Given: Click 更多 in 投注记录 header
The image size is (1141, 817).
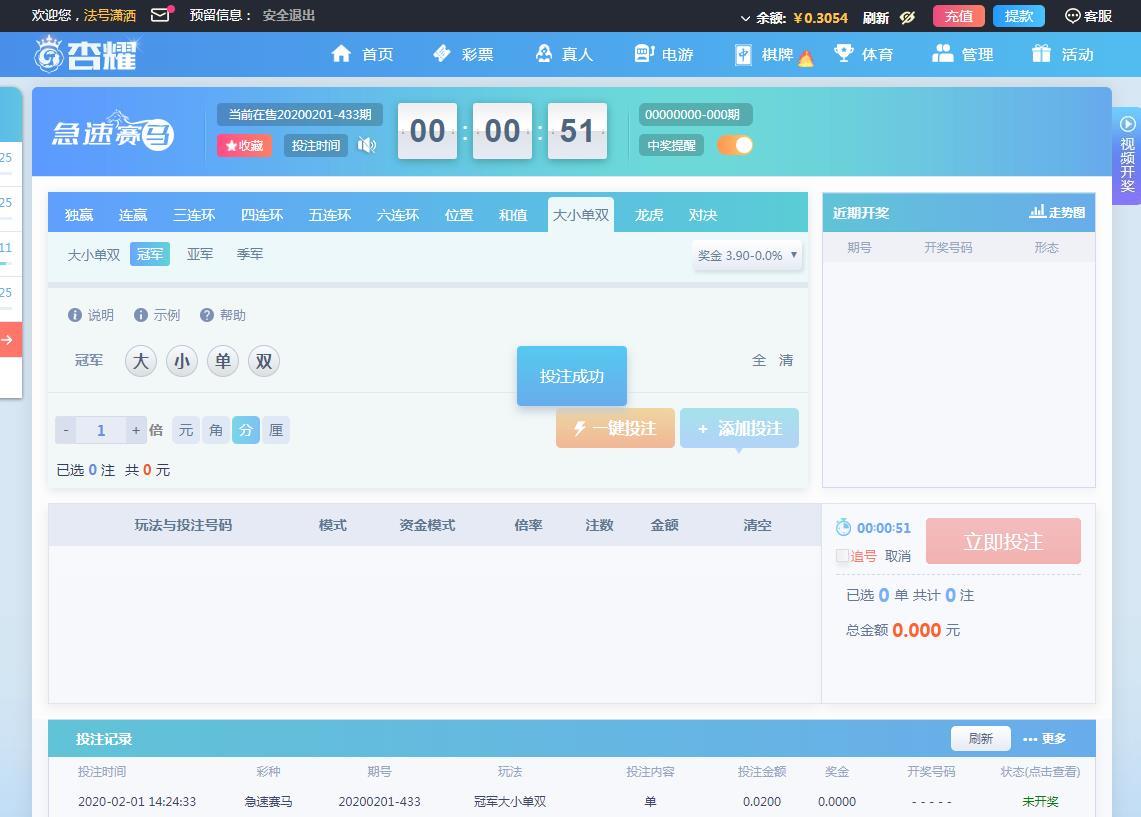Looking at the screenshot, I should click(x=1044, y=738).
